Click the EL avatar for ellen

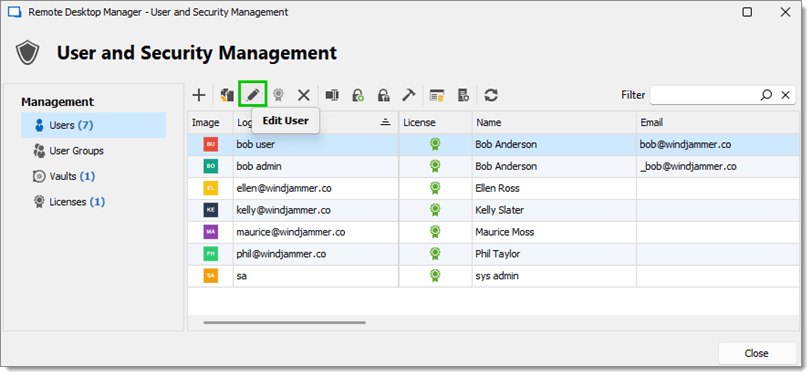point(210,188)
